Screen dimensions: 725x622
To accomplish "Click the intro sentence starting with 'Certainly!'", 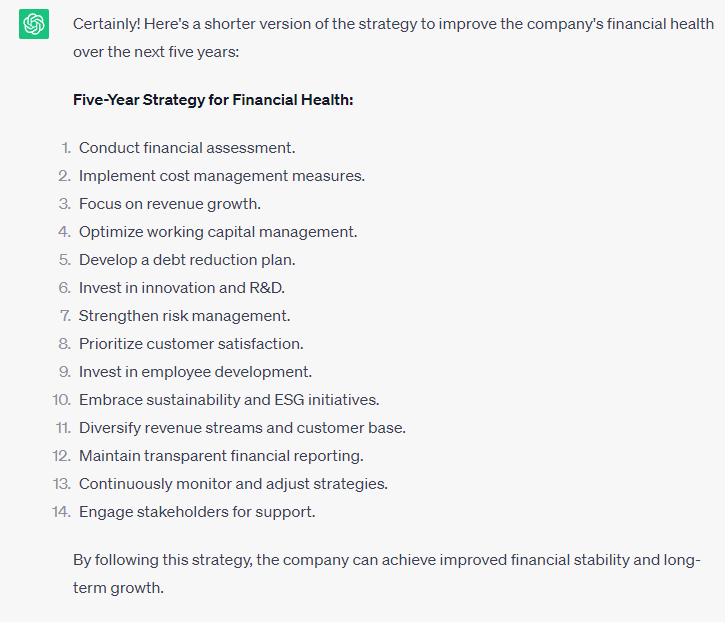I will (x=393, y=38).
